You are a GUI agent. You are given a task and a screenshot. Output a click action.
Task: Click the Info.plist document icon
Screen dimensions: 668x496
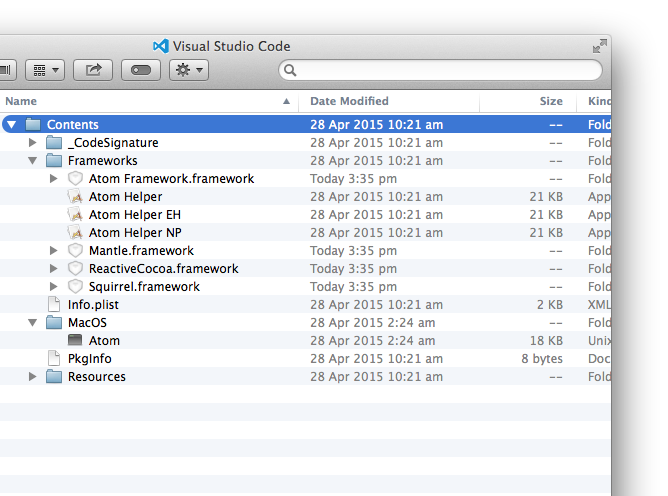coord(54,305)
